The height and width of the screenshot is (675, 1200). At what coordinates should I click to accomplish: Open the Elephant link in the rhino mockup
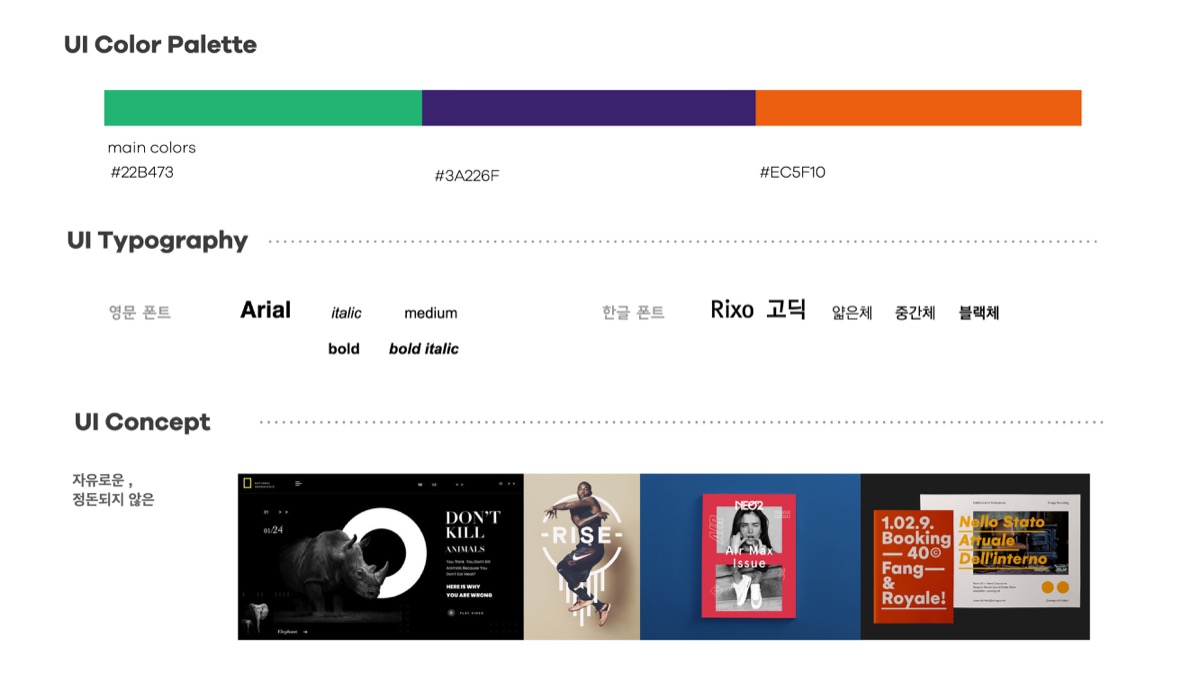click(x=287, y=632)
